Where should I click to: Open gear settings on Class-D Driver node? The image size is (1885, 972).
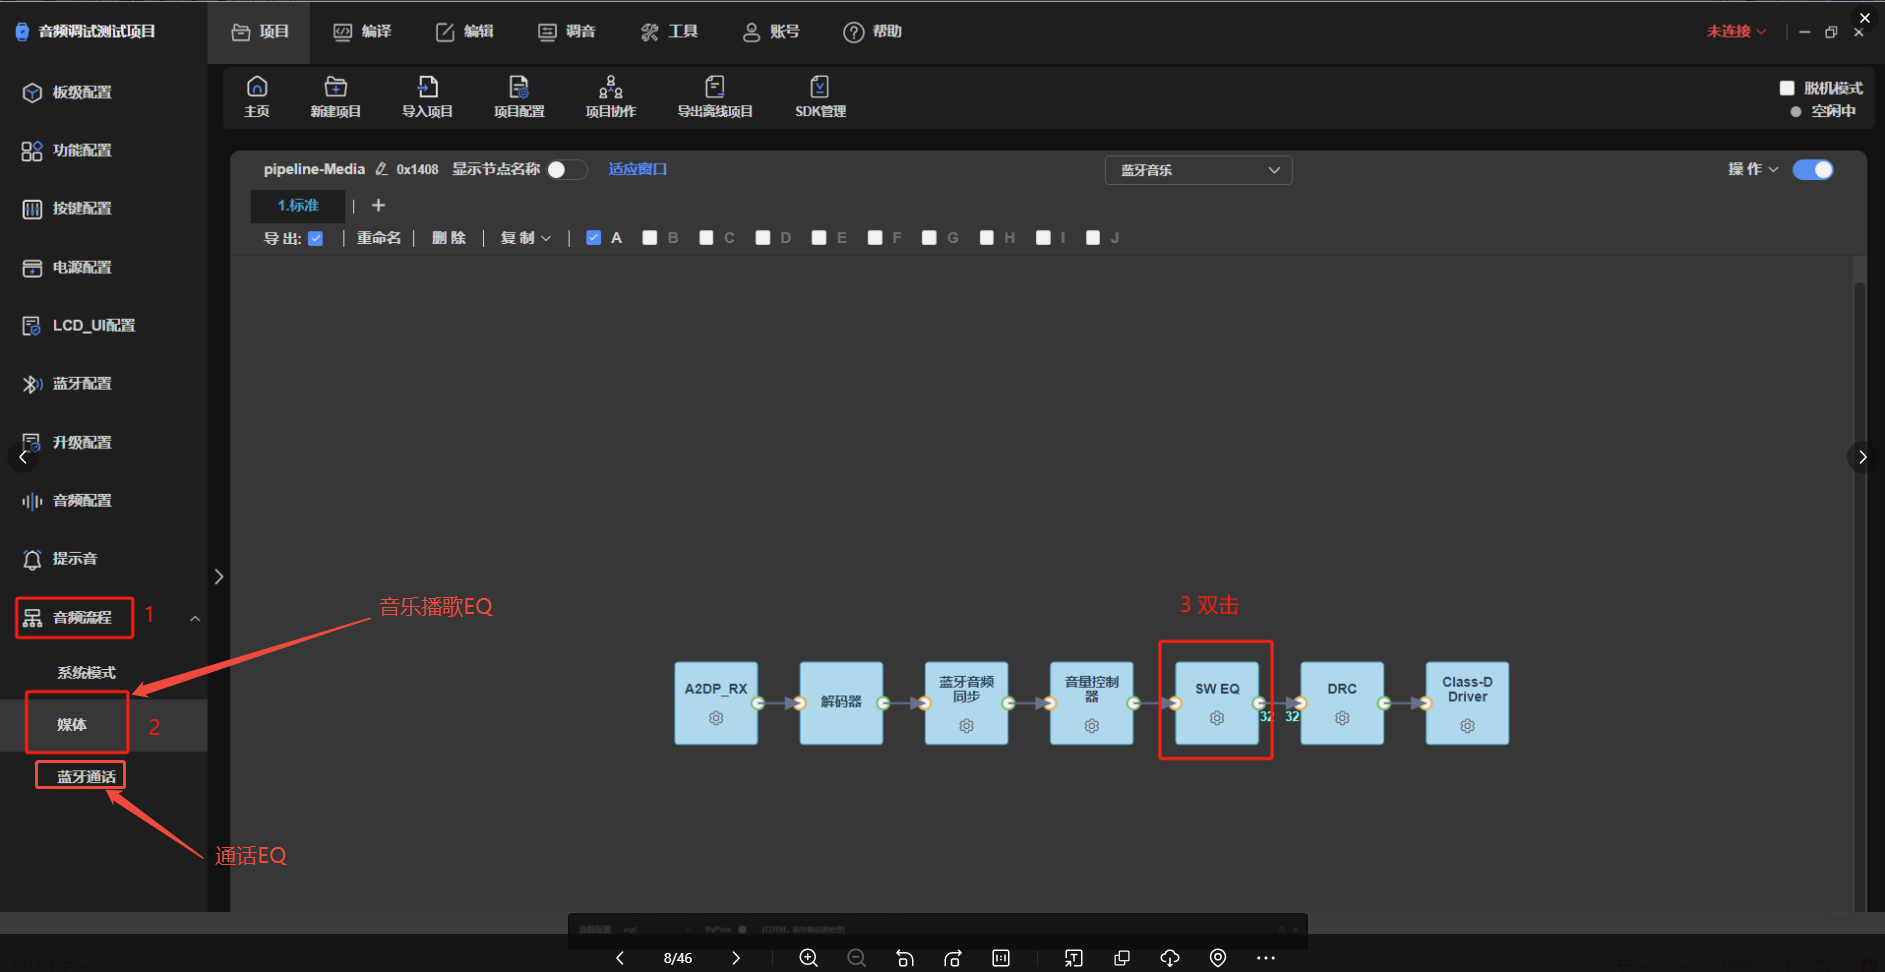[1467, 726]
